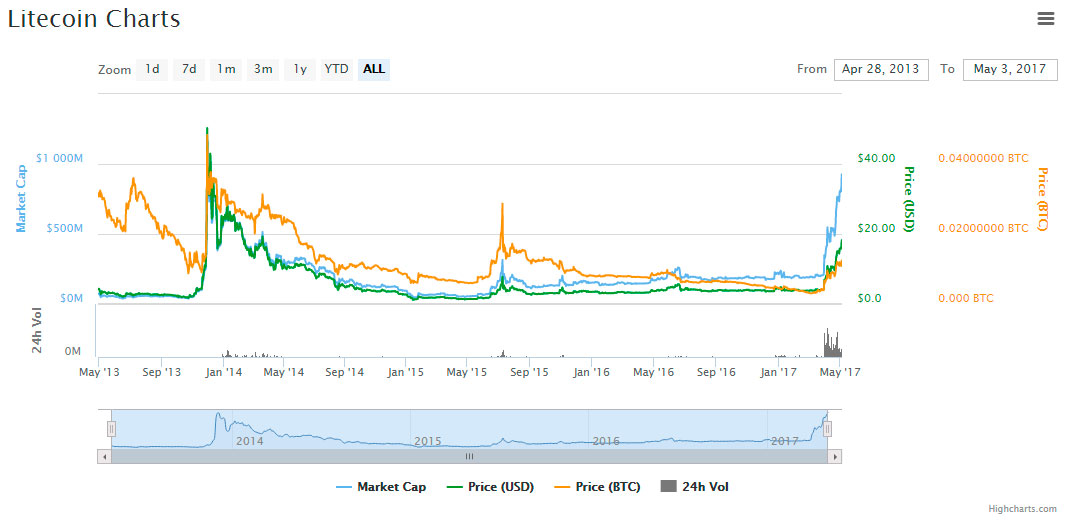Toggle 24h Vol series in legend
1073x524 pixels.
pos(695,487)
